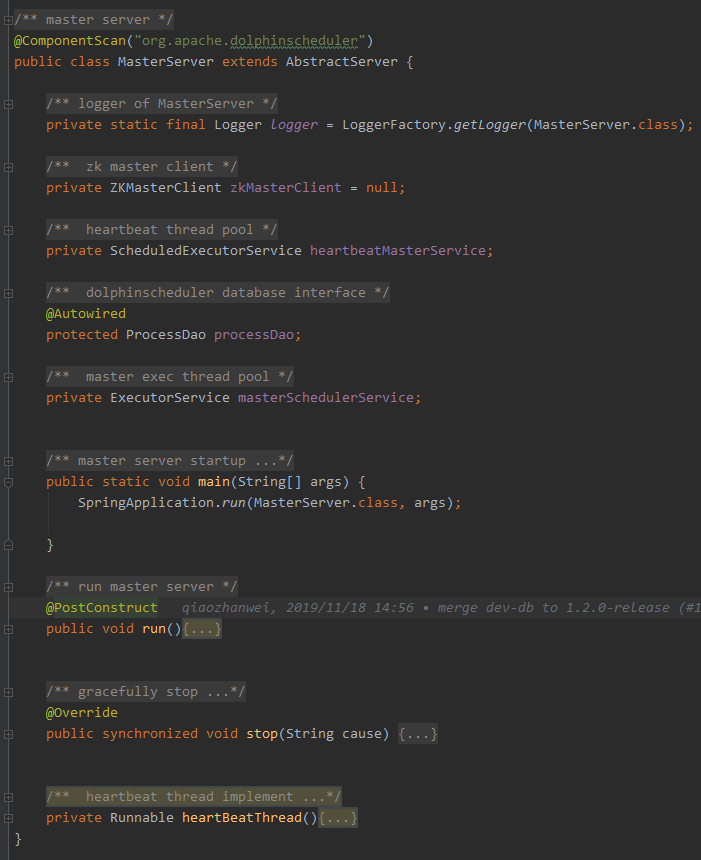Click the main method name
The height and width of the screenshot is (860, 701).
[x=214, y=482]
